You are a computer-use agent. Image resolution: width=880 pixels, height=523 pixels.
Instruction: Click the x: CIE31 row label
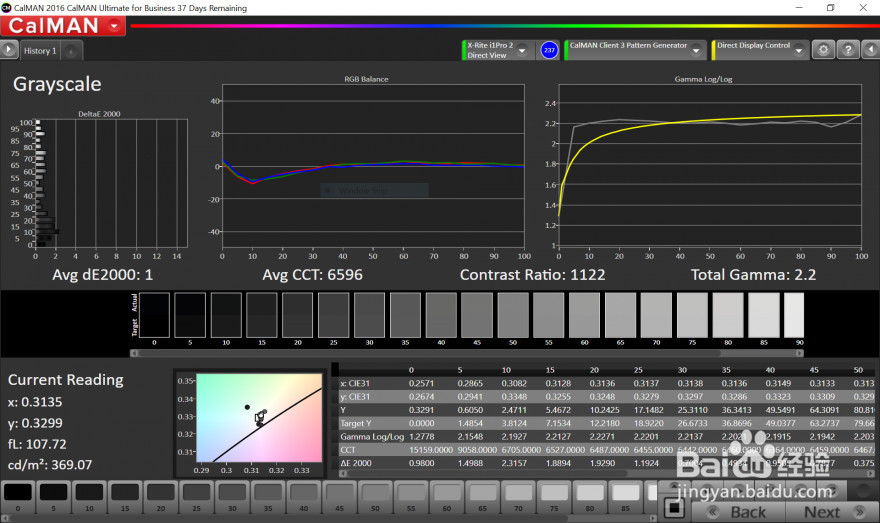[355, 383]
